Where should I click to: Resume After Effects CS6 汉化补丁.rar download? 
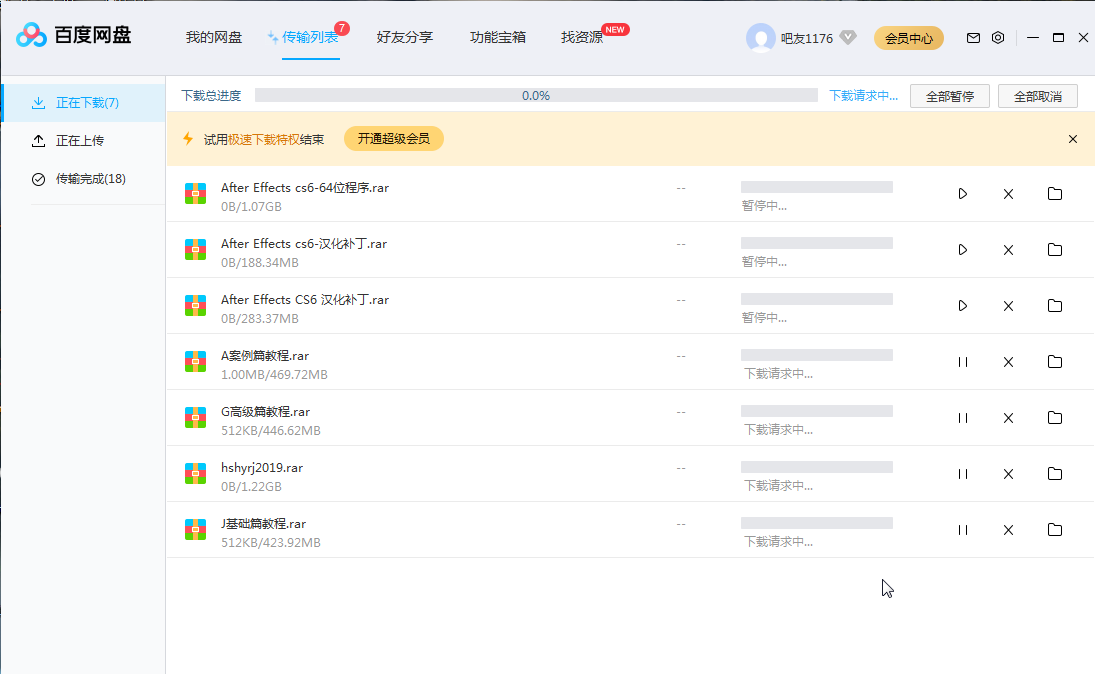962,305
